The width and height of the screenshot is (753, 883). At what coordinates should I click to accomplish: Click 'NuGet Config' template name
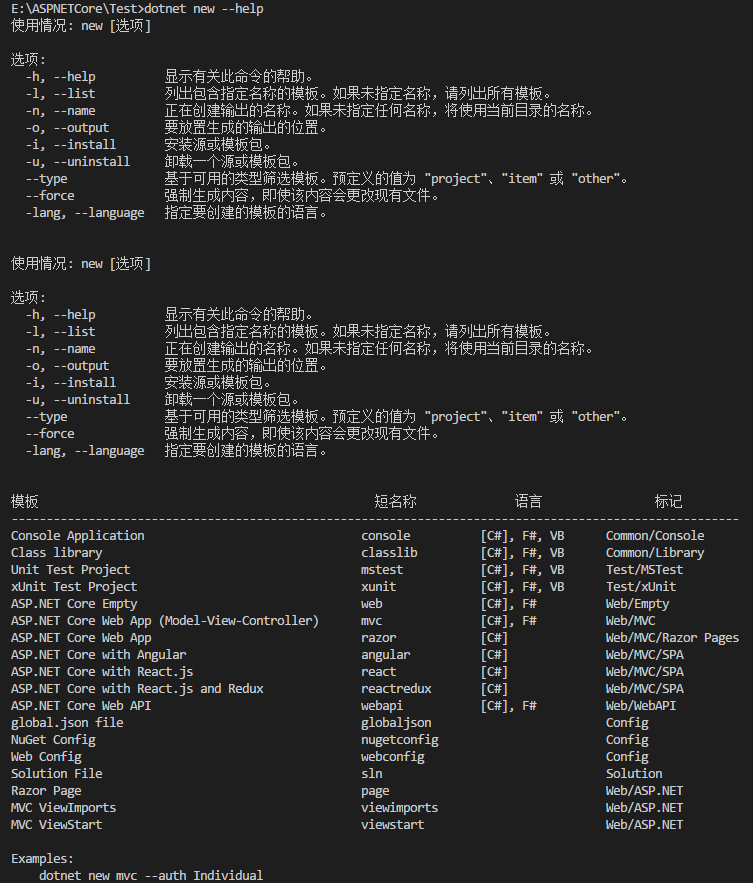pyautogui.click(x=53, y=739)
